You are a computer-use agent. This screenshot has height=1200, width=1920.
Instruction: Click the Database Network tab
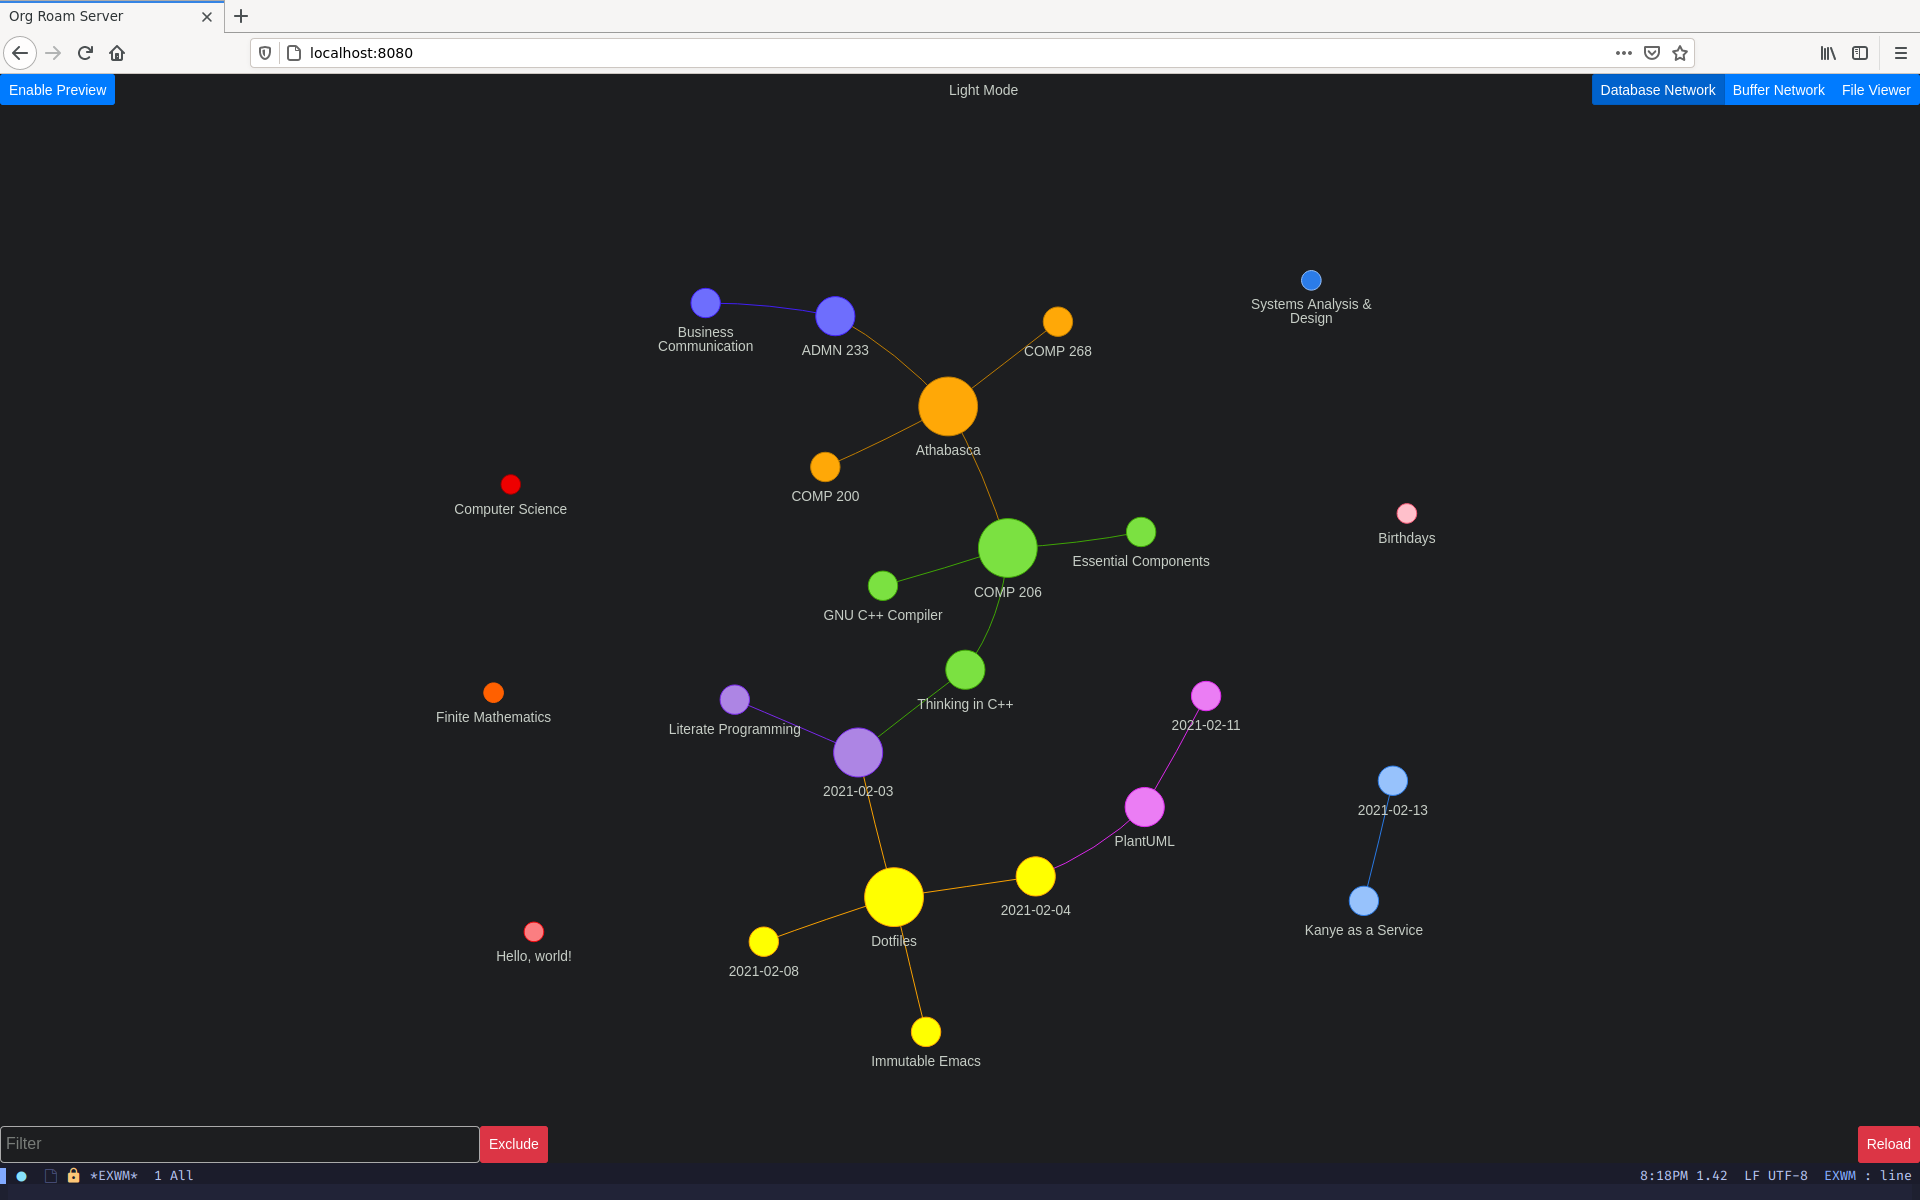(x=1657, y=90)
